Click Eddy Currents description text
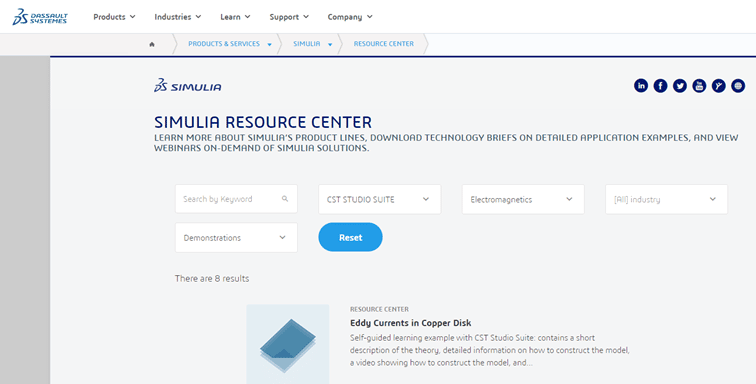The height and width of the screenshot is (384, 756). [490, 350]
